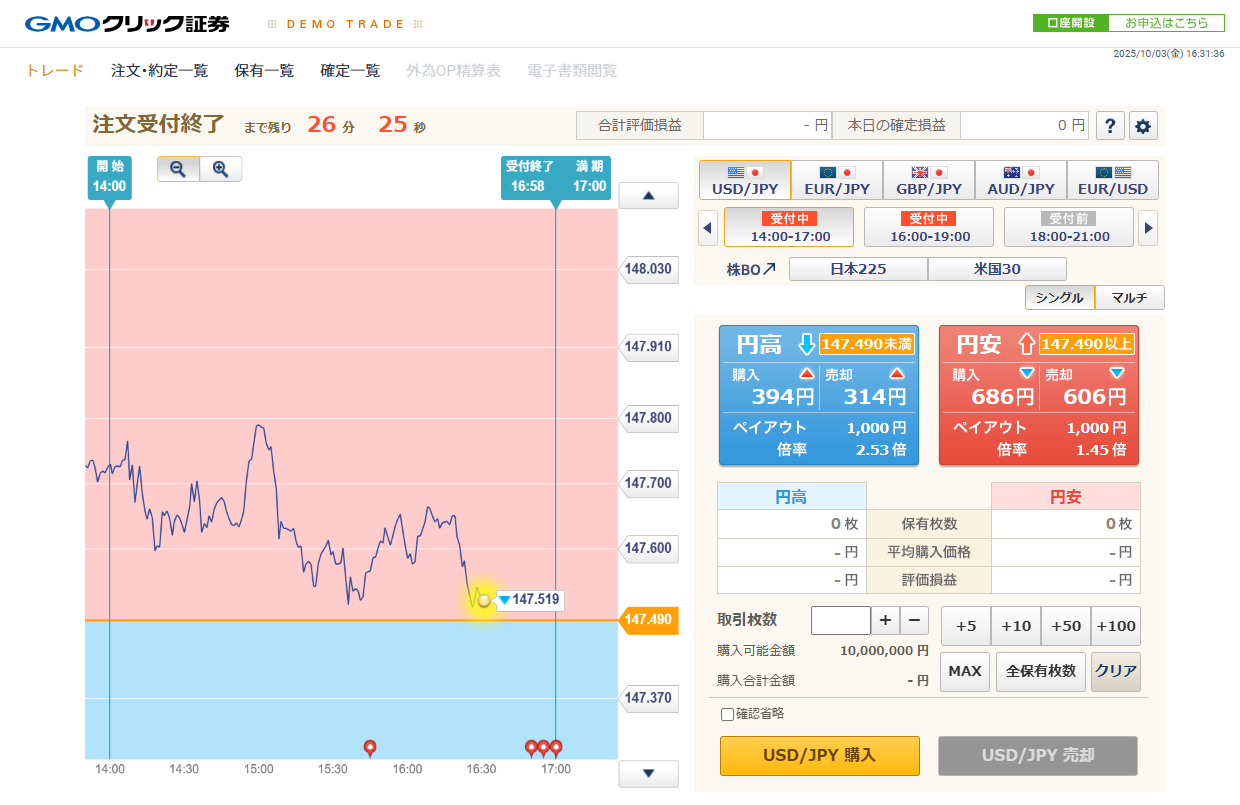
Task: Show next trading time slots
Action: click(x=1148, y=227)
